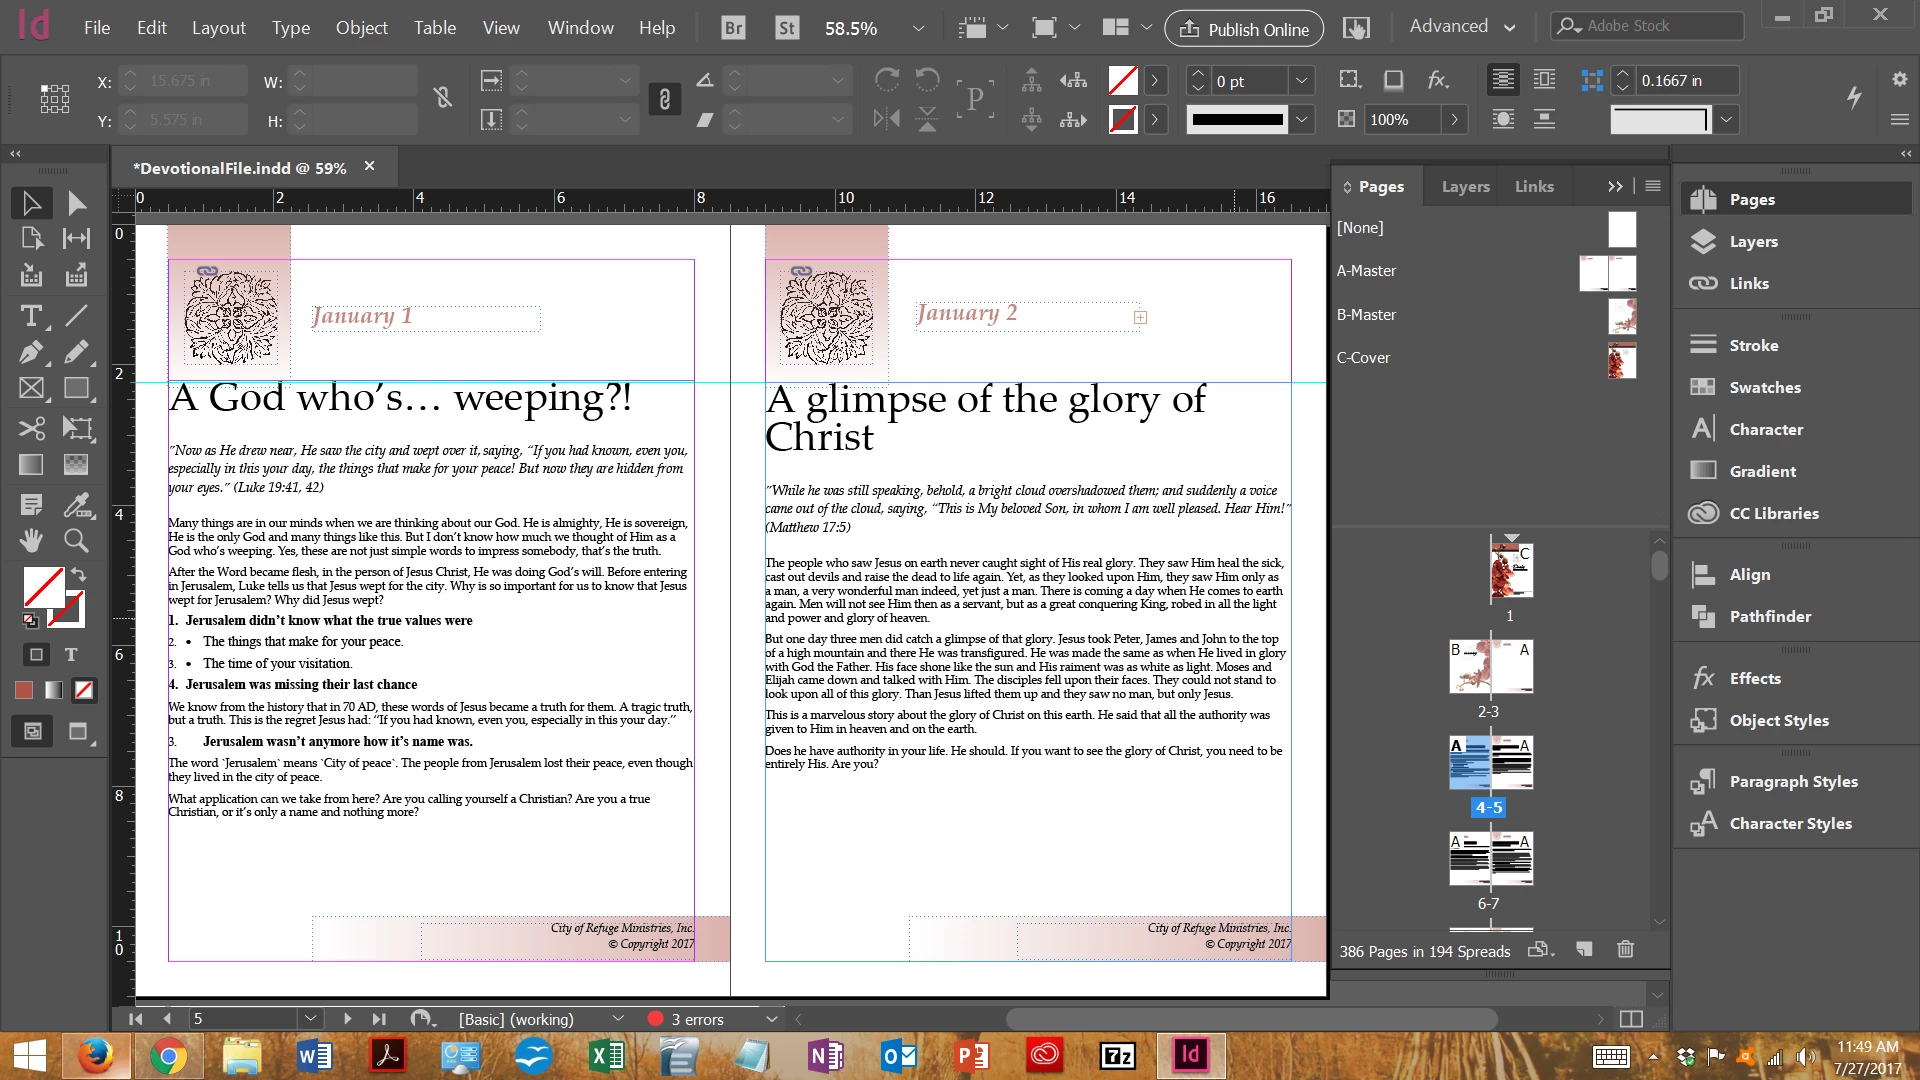Expand the Advanced workspace dropdown
This screenshot has height=1080, width=1920.
tap(1461, 27)
